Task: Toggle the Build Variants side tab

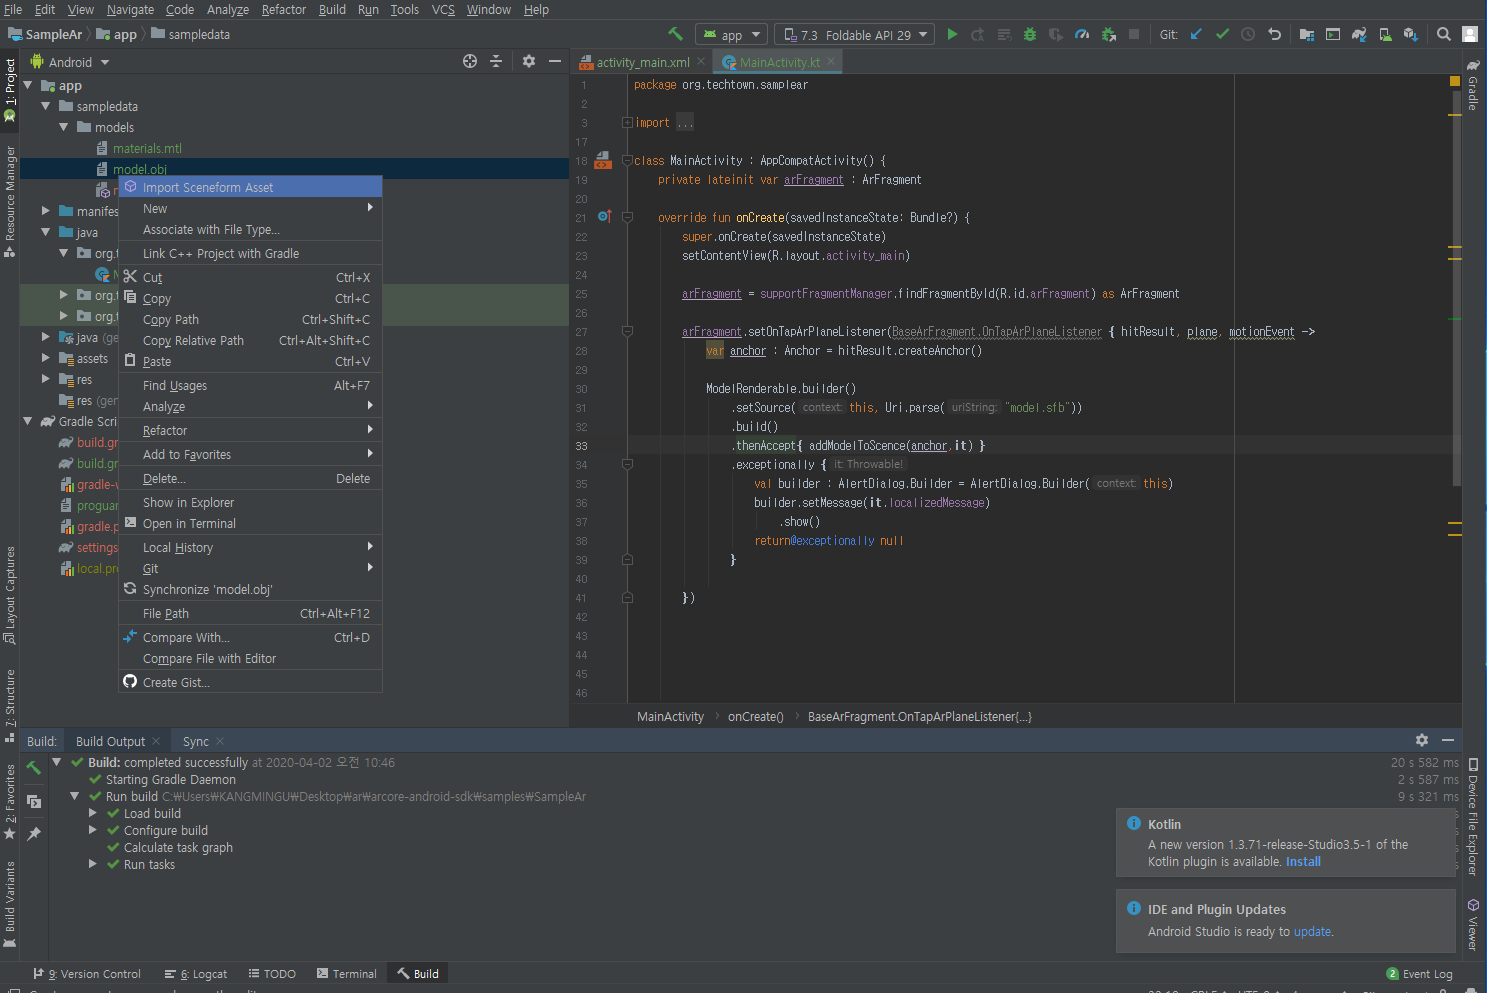Action: click(x=10, y=903)
